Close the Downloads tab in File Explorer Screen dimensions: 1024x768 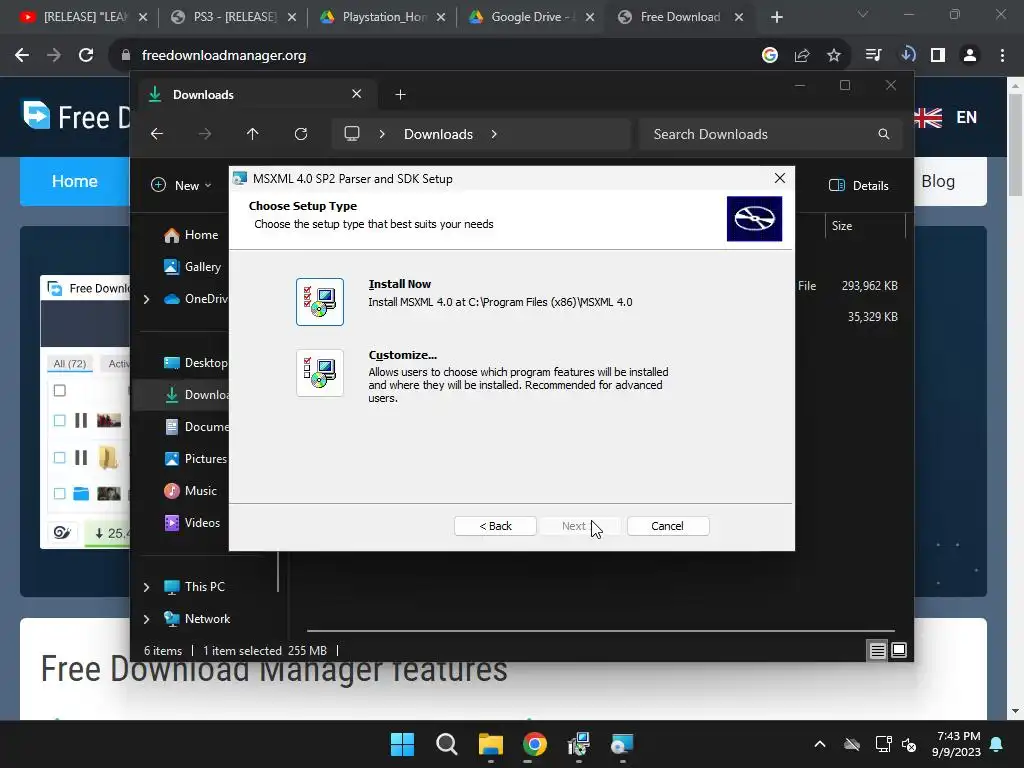[x=357, y=94]
